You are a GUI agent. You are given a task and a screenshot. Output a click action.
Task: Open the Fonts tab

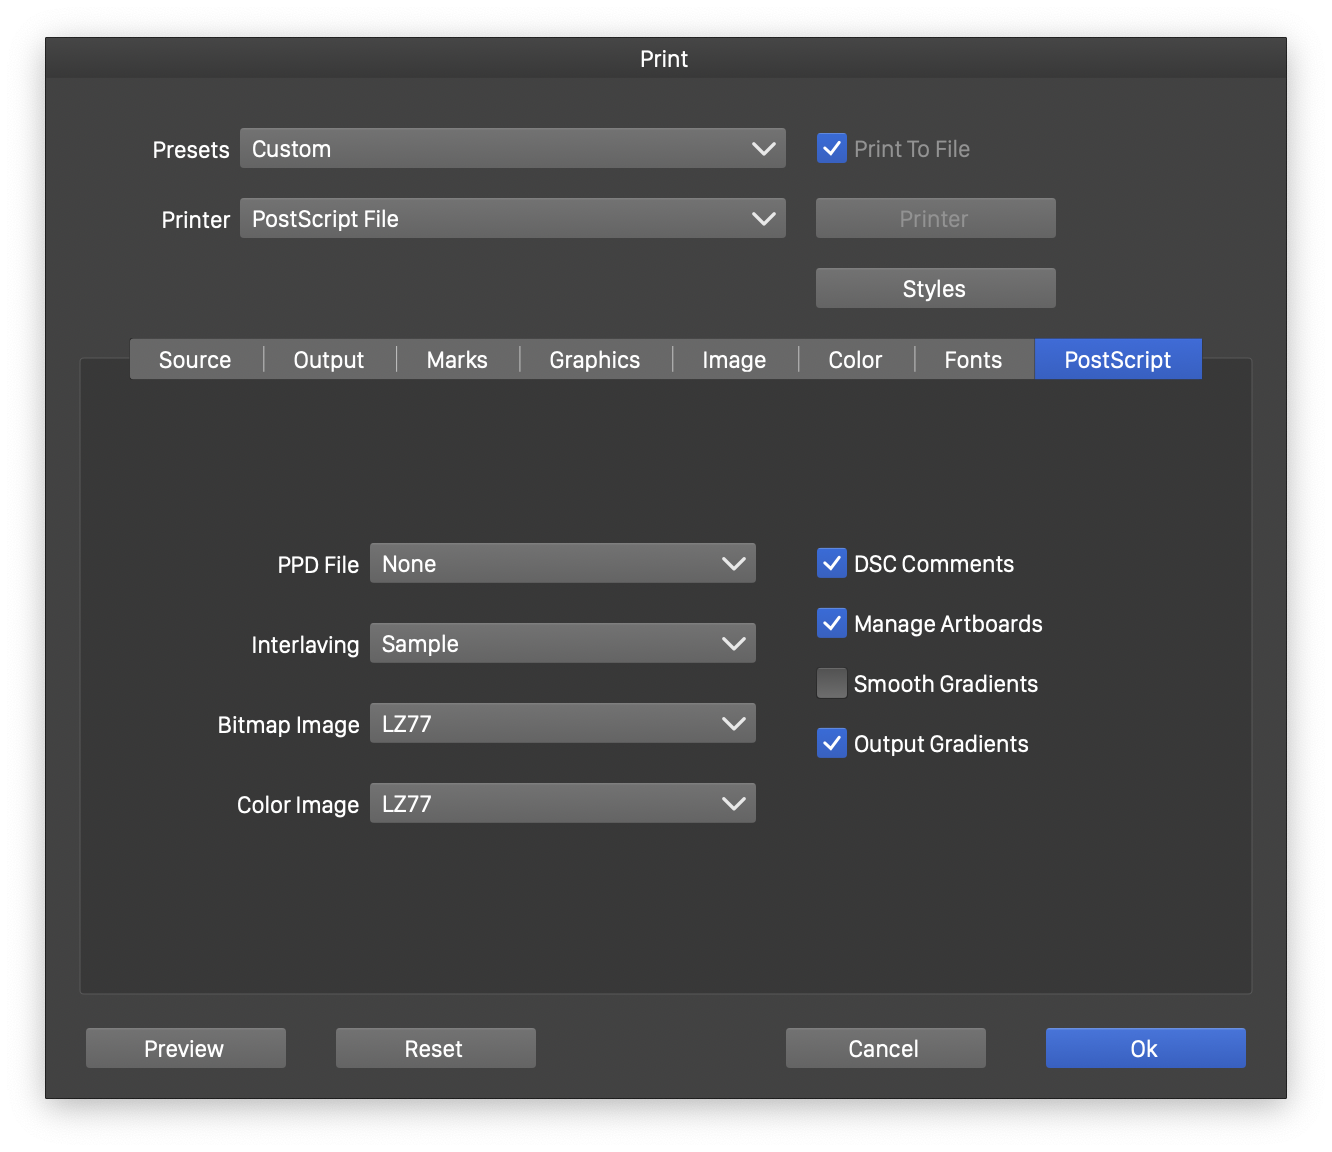973,360
